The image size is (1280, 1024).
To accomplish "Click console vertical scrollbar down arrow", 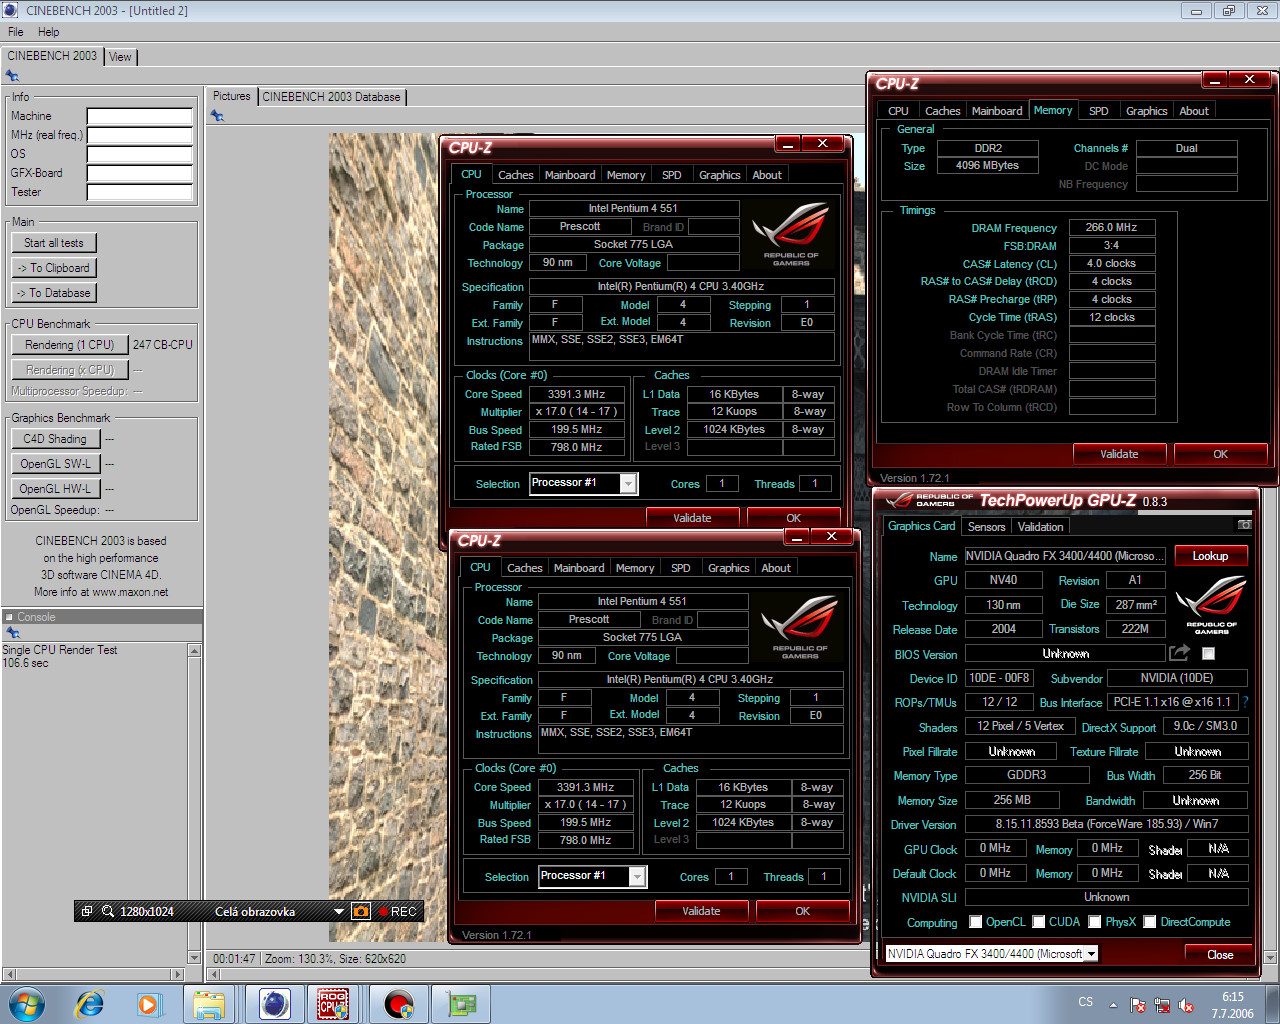I will tap(194, 958).
